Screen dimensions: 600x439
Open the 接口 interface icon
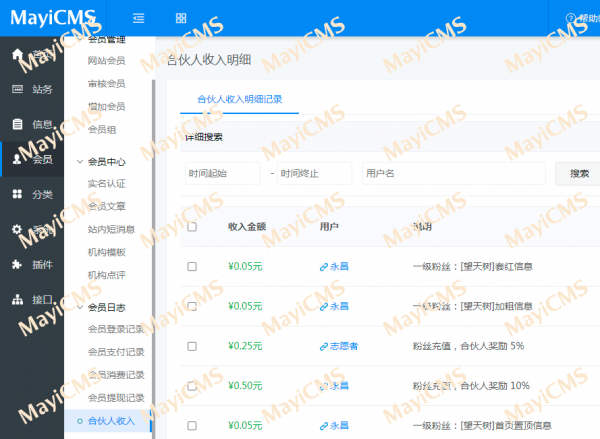tap(17, 299)
